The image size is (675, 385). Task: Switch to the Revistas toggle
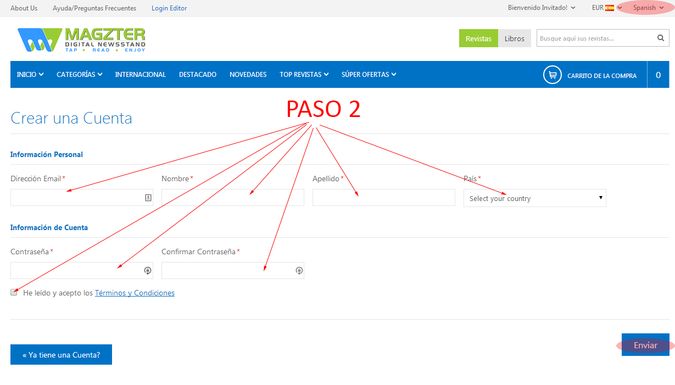pos(478,38)
